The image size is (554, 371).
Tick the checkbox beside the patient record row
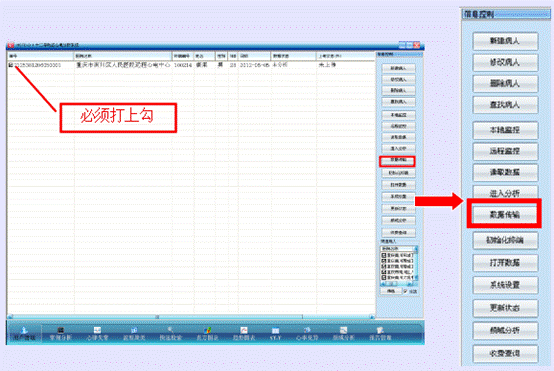pyautogui.click(x=11, y=65)
